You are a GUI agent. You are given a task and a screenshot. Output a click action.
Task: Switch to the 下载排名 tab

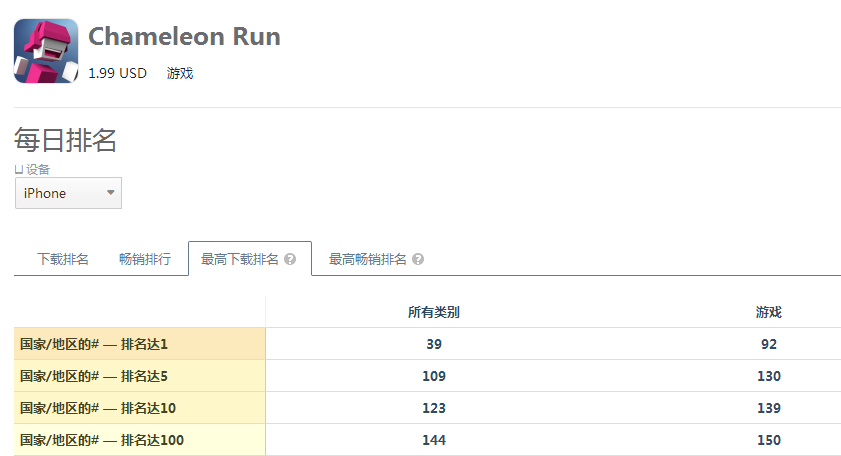[63, 260]
